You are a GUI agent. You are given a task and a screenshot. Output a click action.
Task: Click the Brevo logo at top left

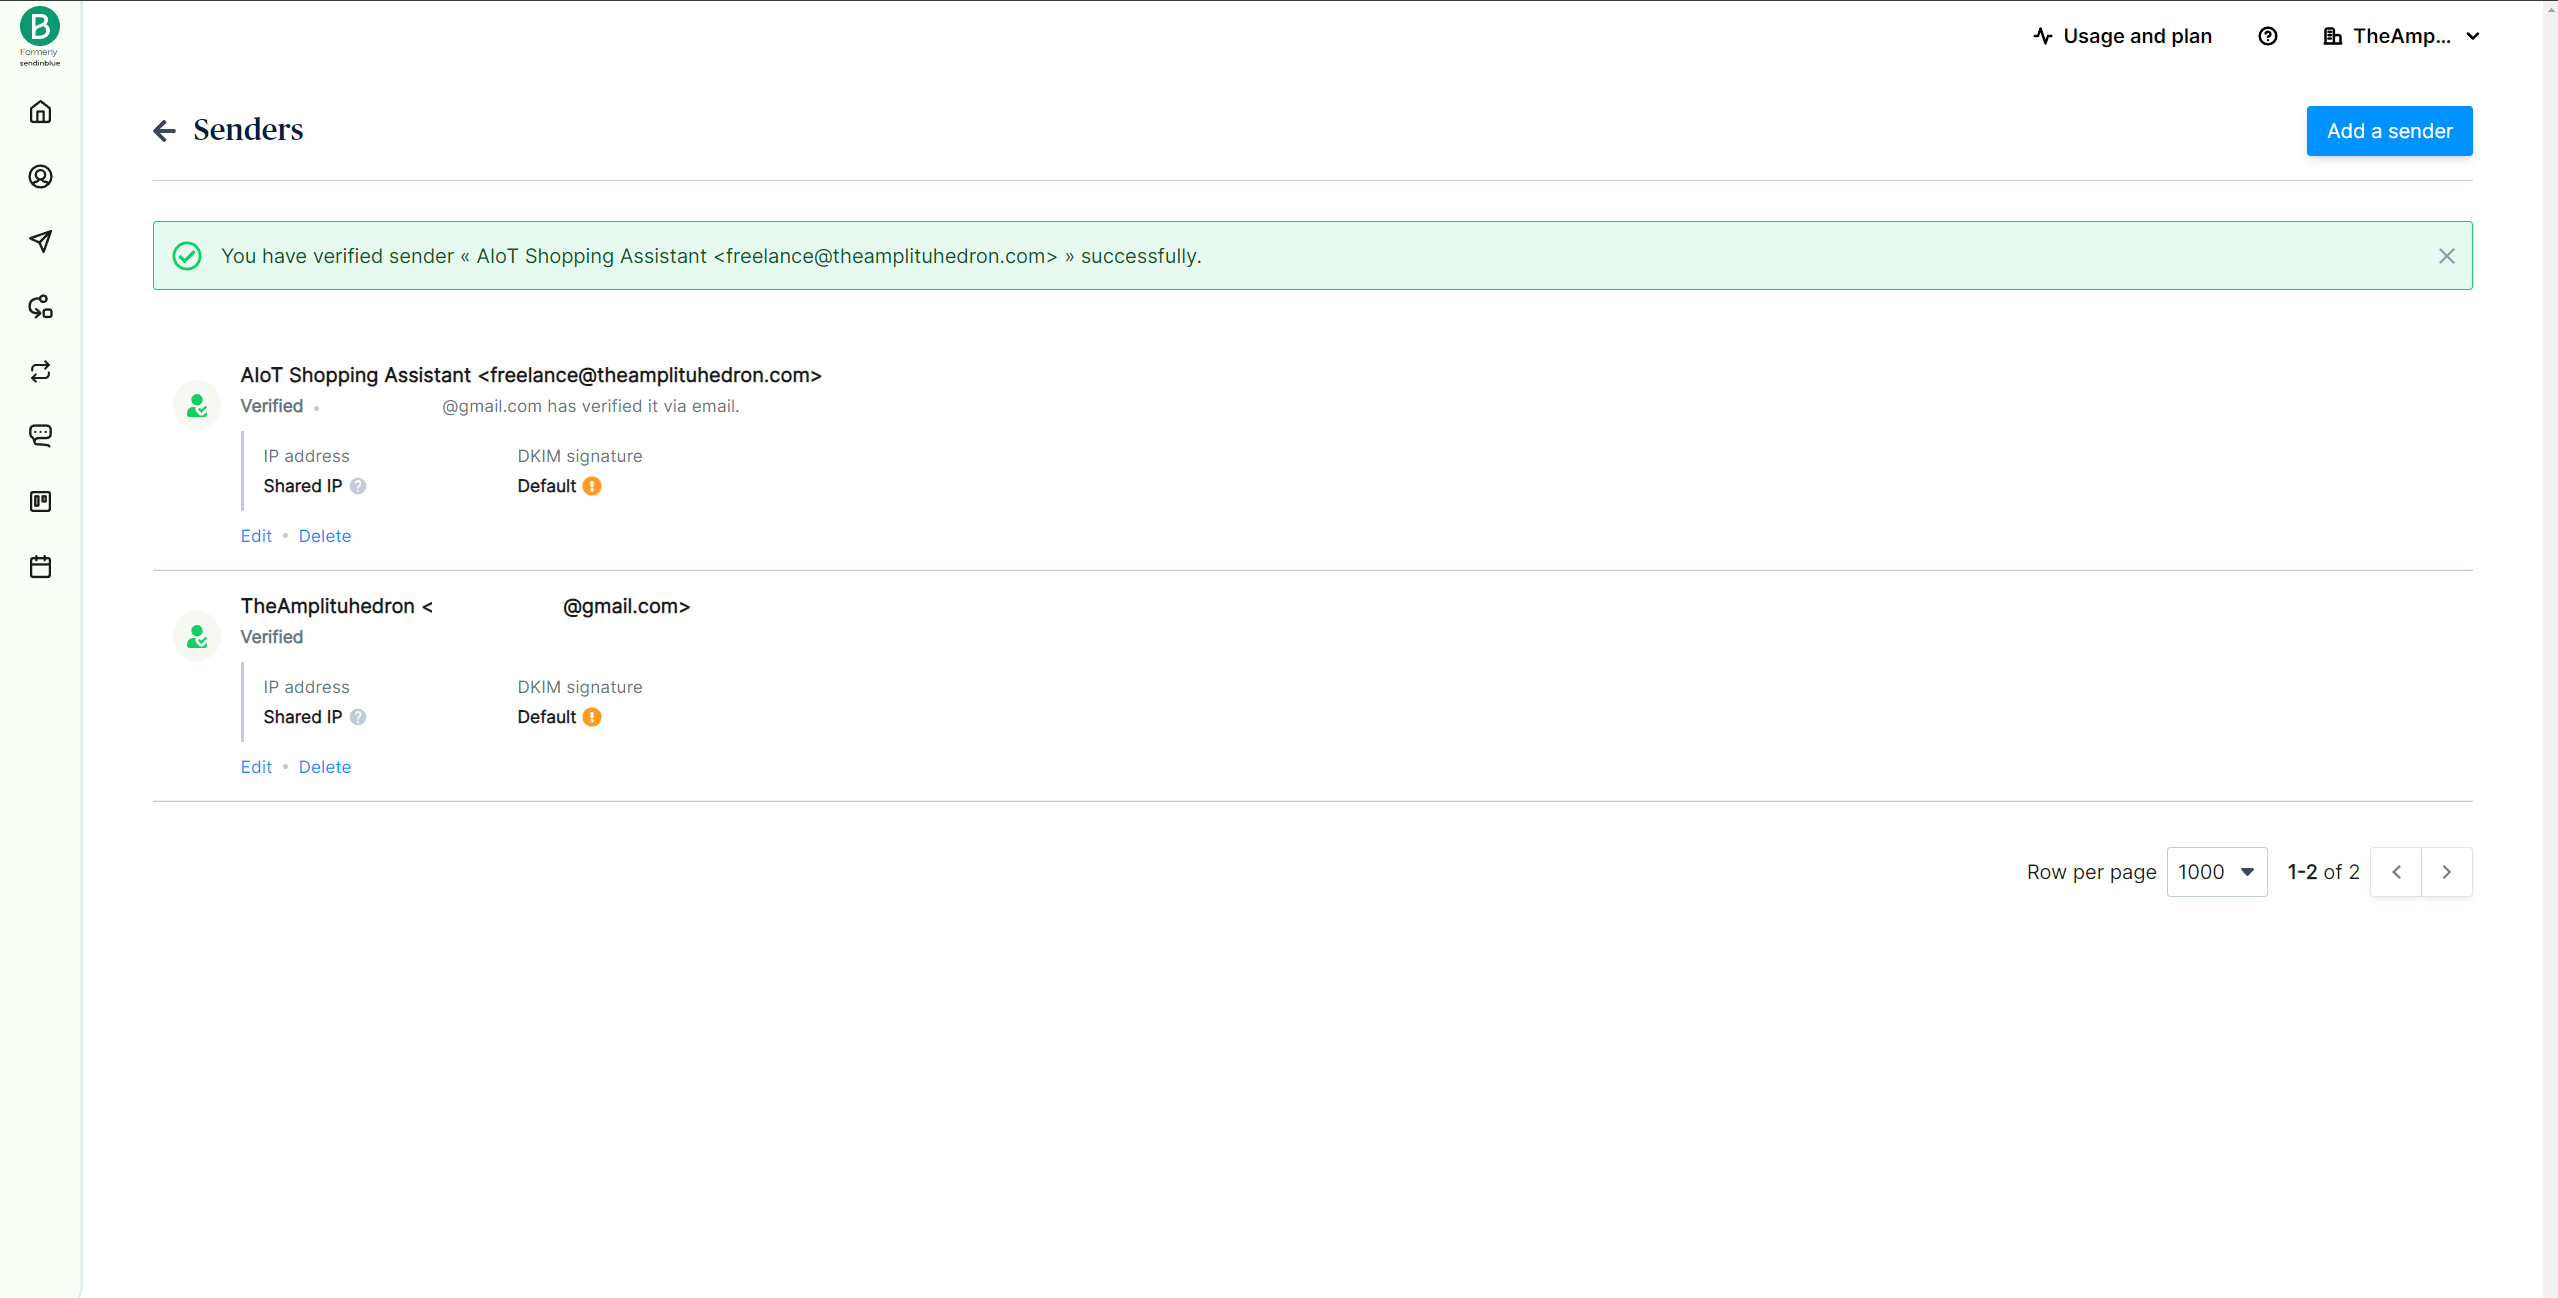38,27
